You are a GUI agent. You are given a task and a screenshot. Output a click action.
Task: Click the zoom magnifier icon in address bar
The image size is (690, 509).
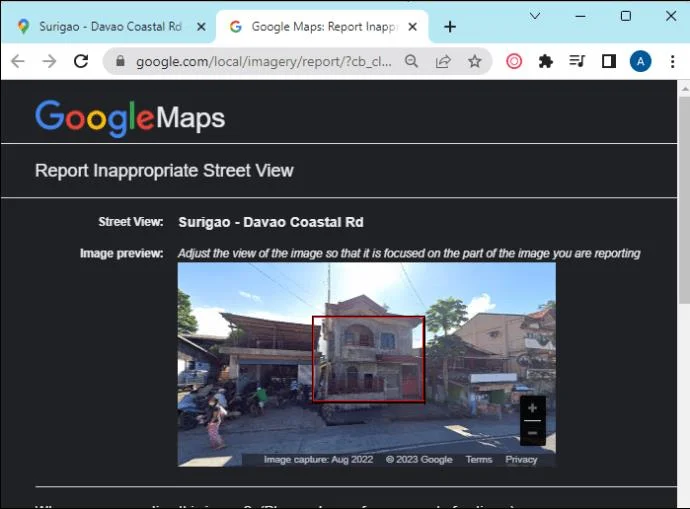411,61
